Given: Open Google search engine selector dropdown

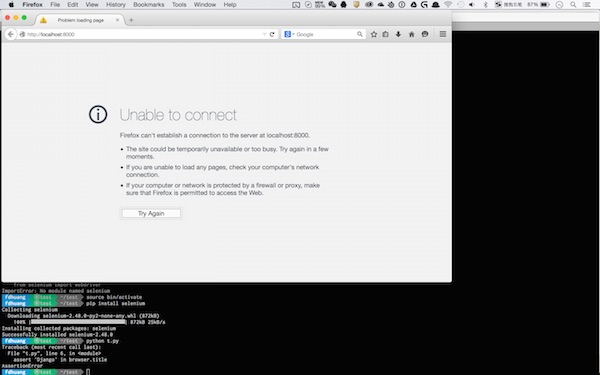Looking at the screenshot, I should [289, 34].
